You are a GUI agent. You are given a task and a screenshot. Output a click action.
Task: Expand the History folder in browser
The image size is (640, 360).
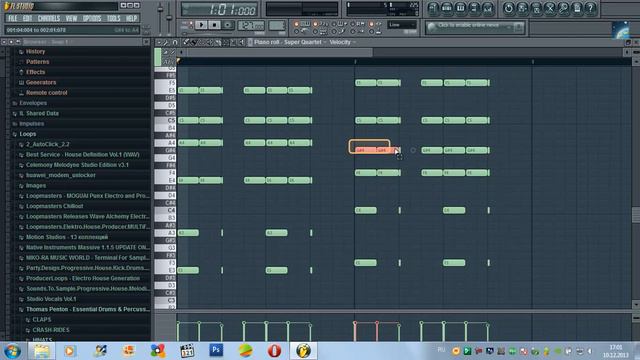pos(36,51)
